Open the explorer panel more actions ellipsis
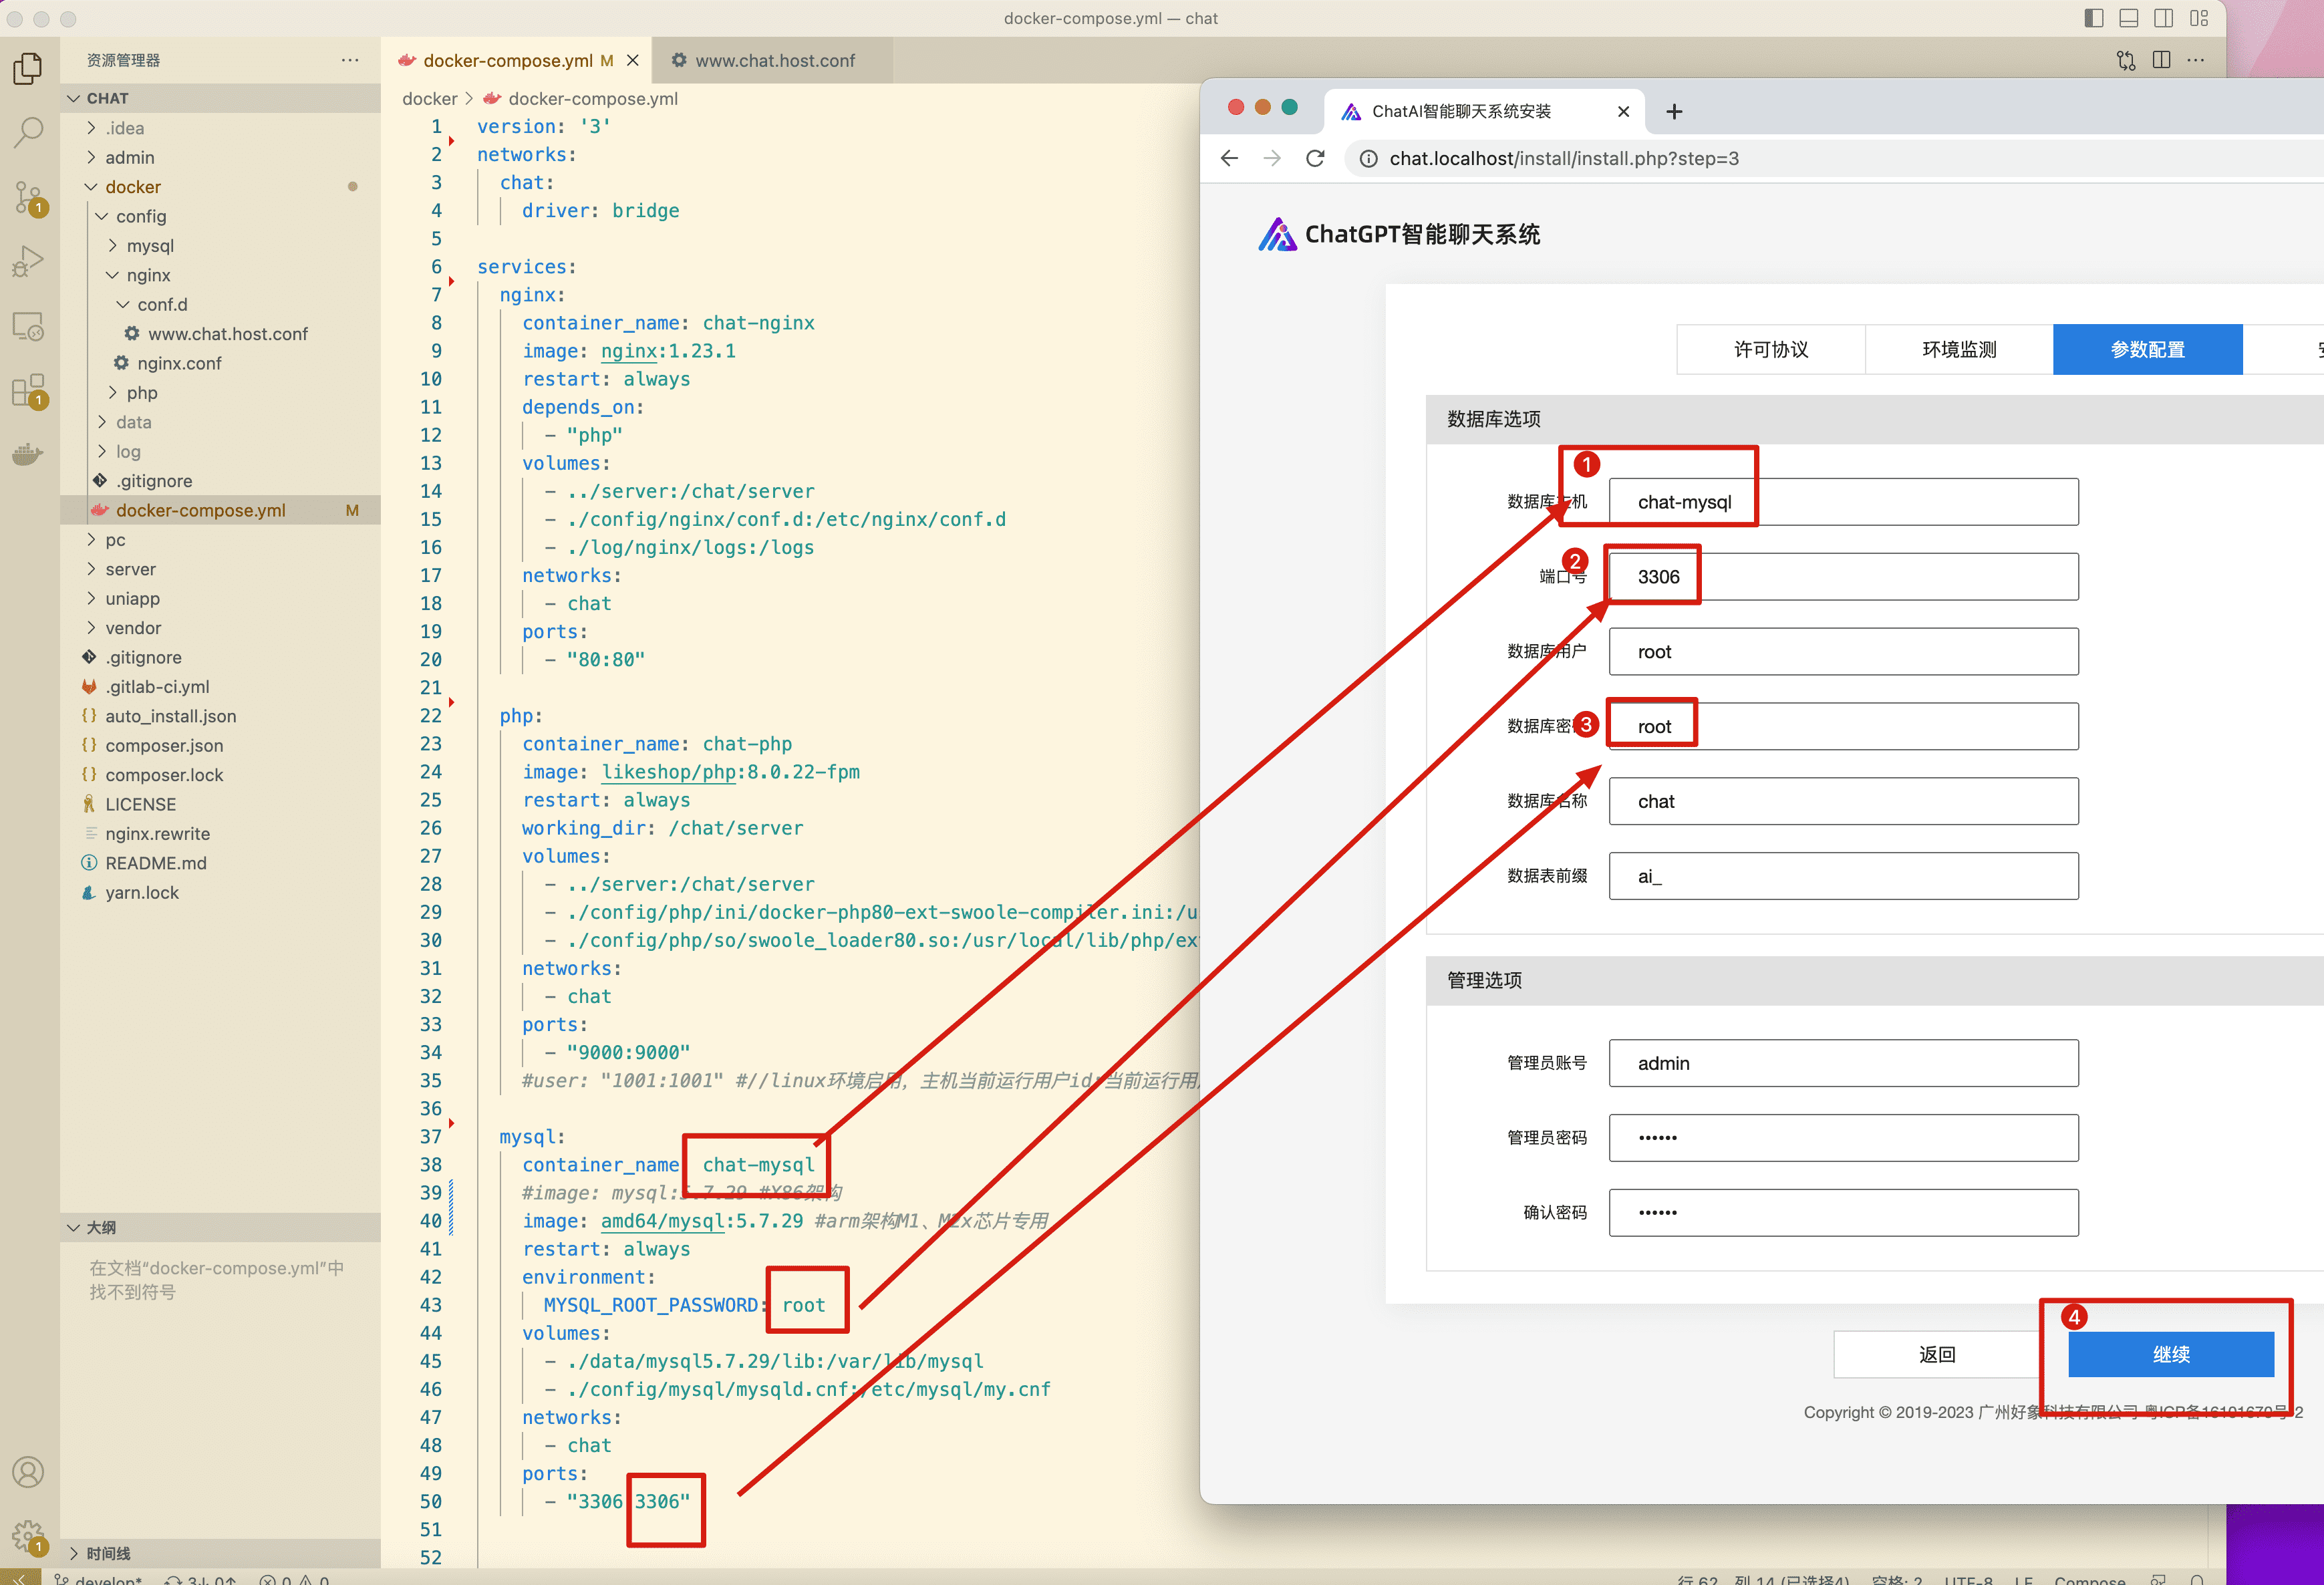Image resolution: width=2324 pixels, height=1585 pixels. [349, 60]
